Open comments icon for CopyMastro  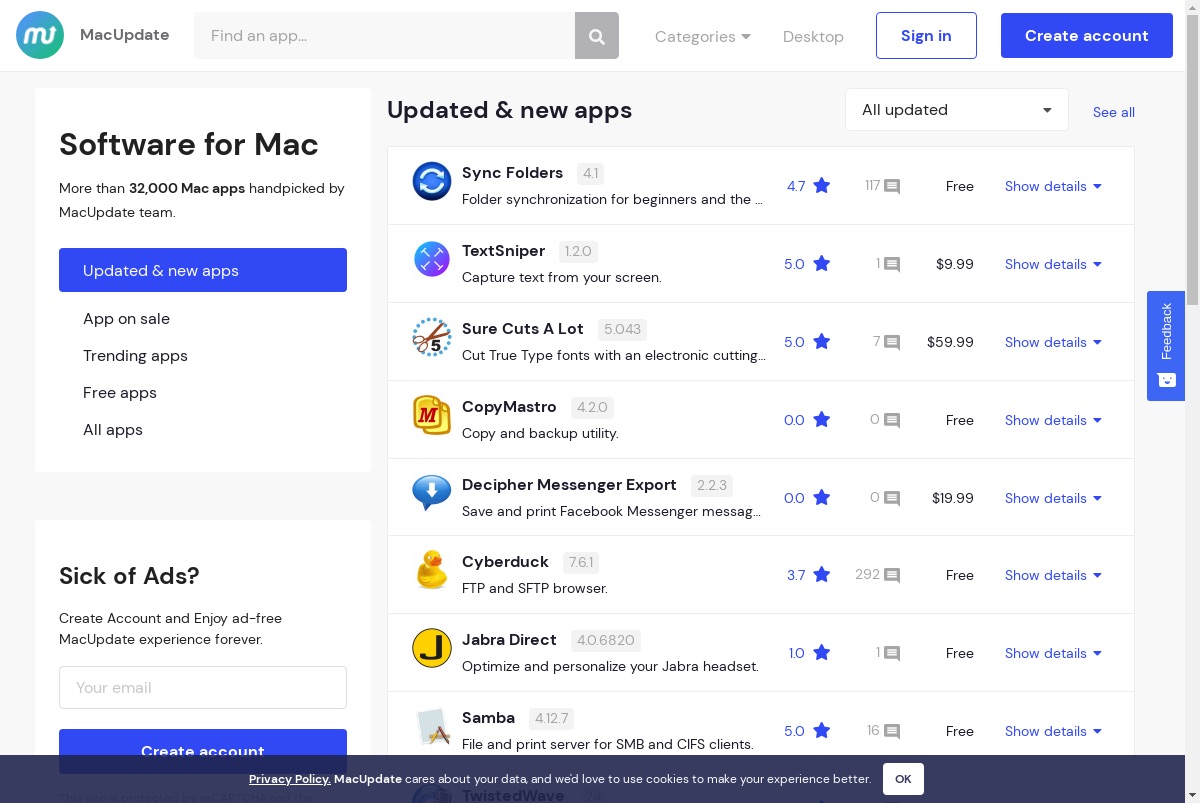[x=892, y=421]
